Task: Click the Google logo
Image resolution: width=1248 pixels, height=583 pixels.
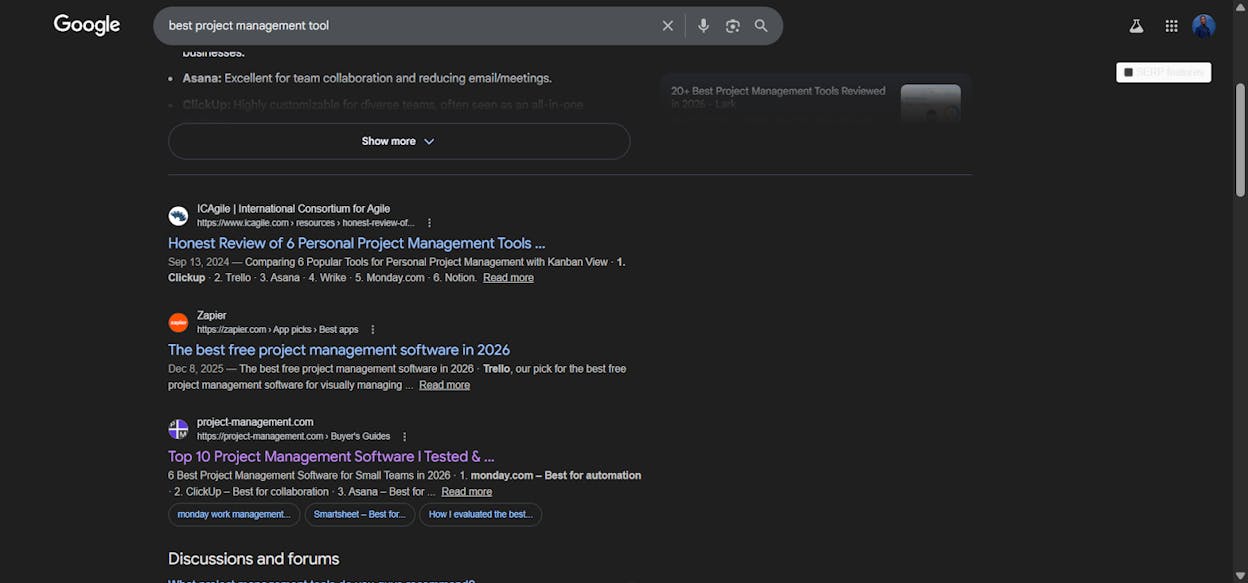Action: pyautogui.click(x=87, y=25)
